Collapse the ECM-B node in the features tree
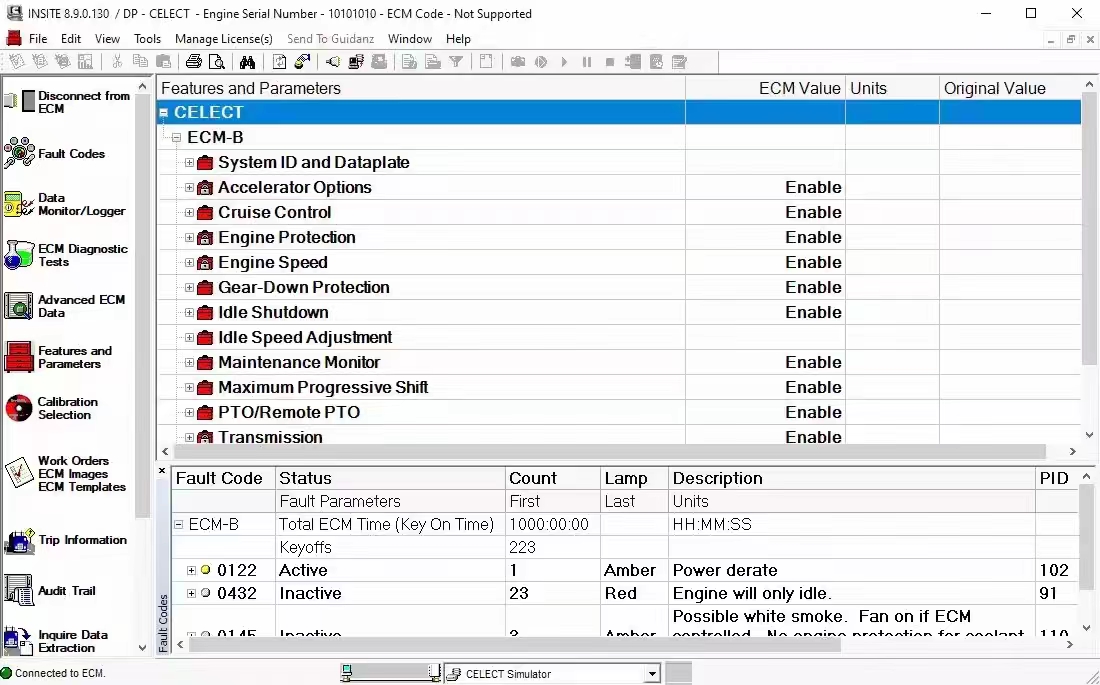1100x685 pixels. [x=177, y=138]
